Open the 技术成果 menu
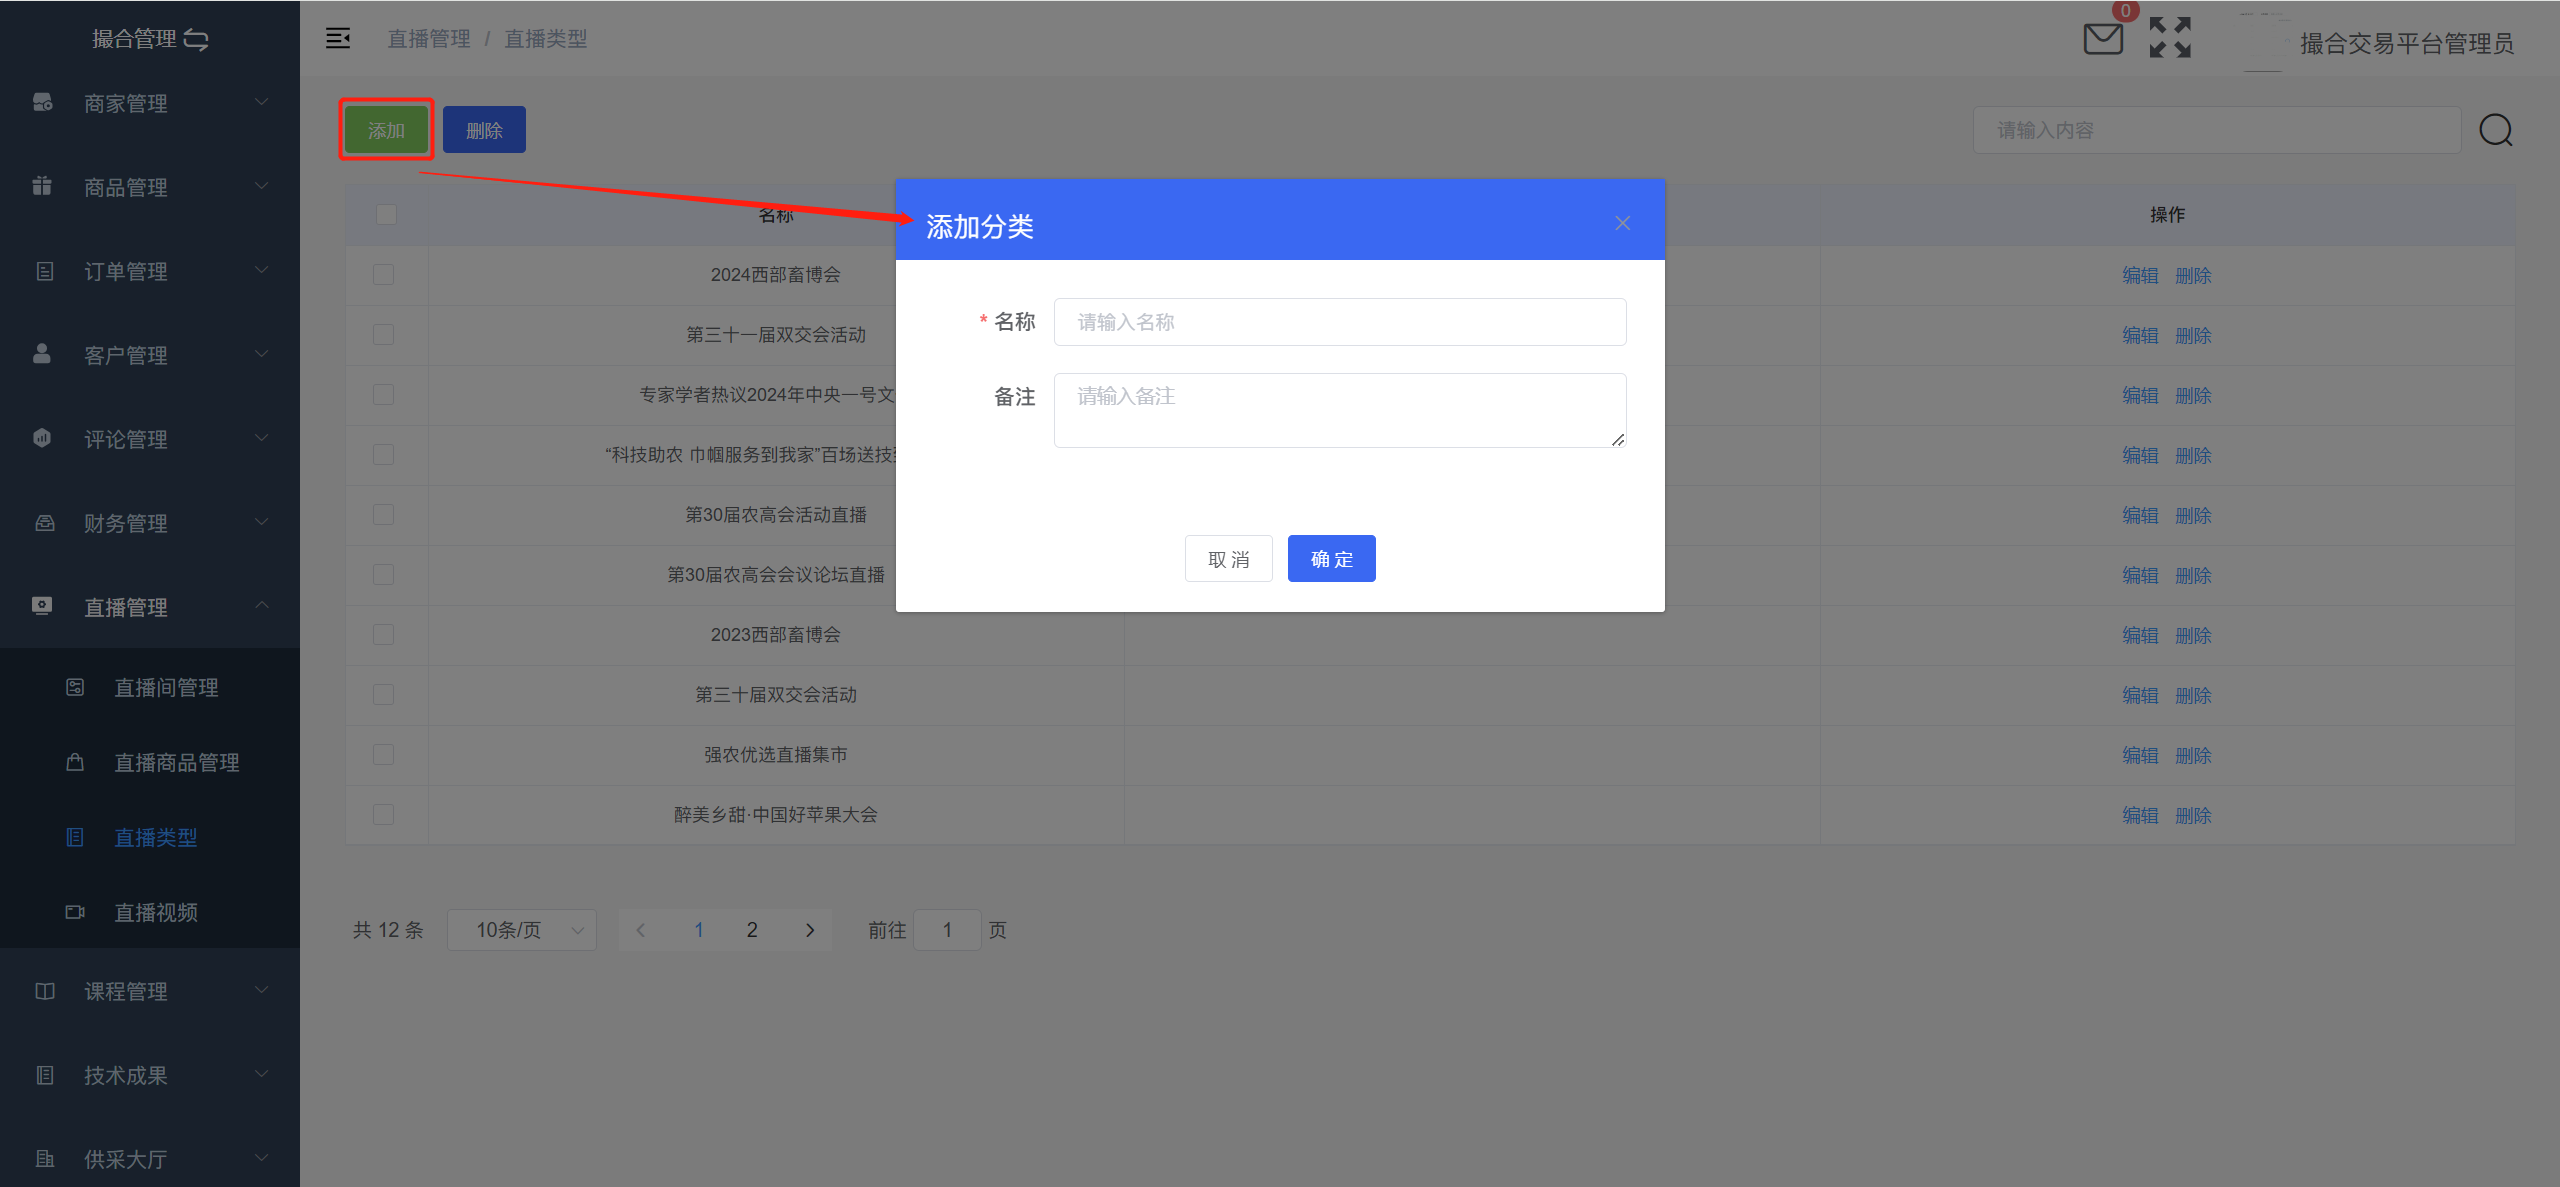The image size is (2560, 1187). click(x=150, y=1075)
